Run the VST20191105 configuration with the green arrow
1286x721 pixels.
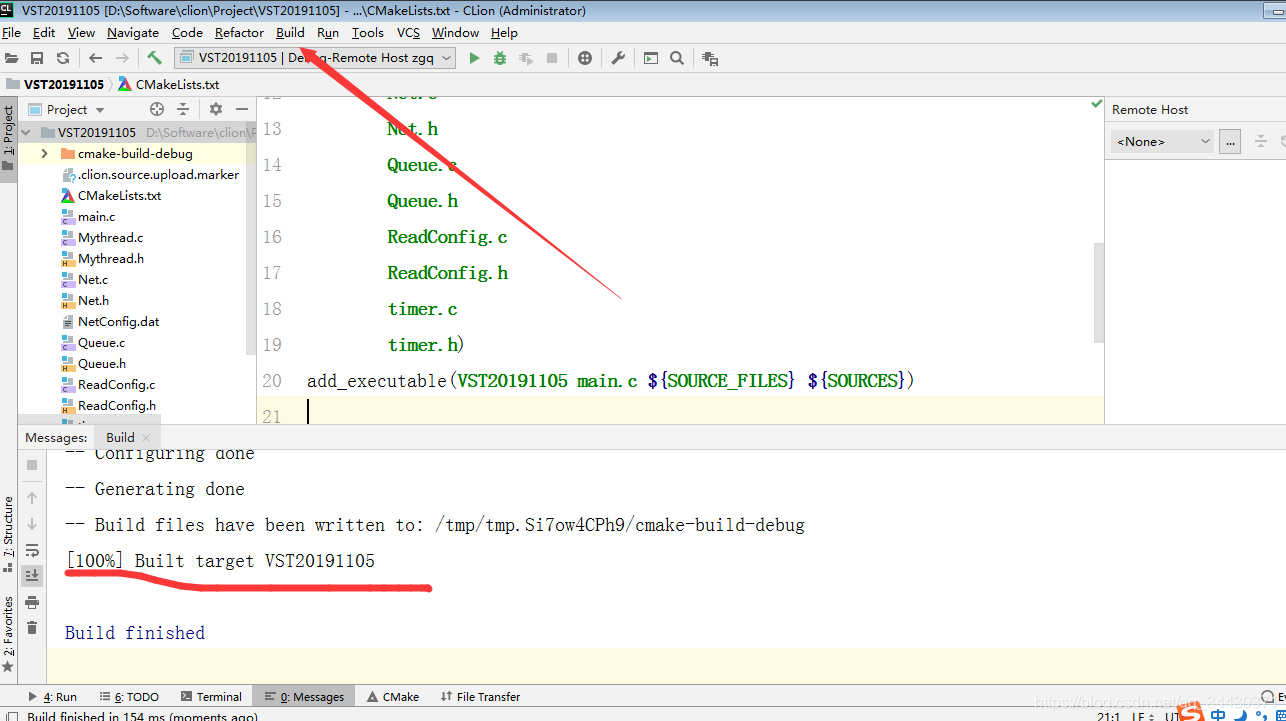coord(474,58)
